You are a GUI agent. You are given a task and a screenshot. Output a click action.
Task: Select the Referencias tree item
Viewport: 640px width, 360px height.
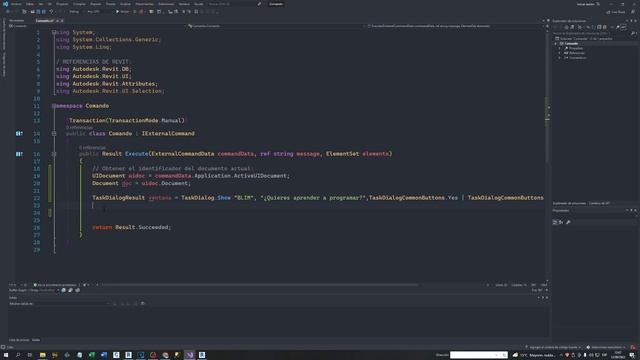(x=577, y=53)
